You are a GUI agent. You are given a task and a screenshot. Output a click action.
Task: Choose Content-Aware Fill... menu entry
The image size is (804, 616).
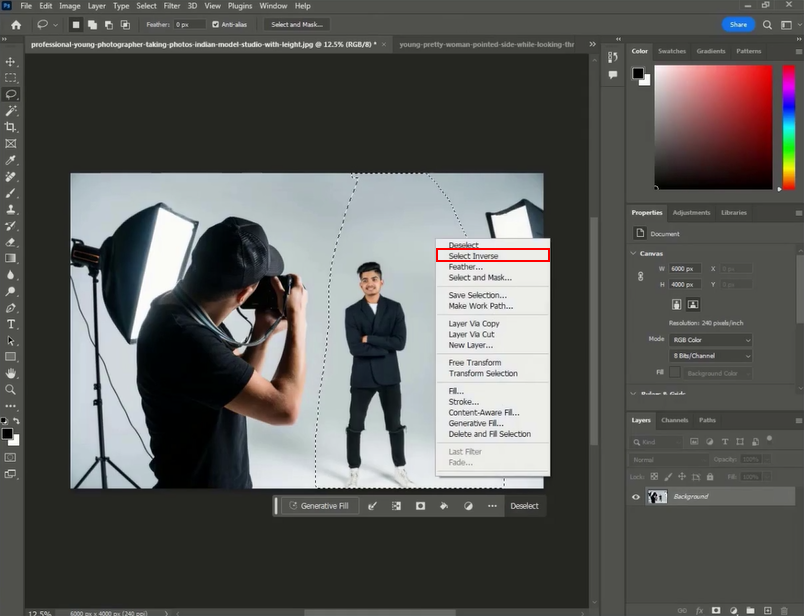[x=492, y=413]
